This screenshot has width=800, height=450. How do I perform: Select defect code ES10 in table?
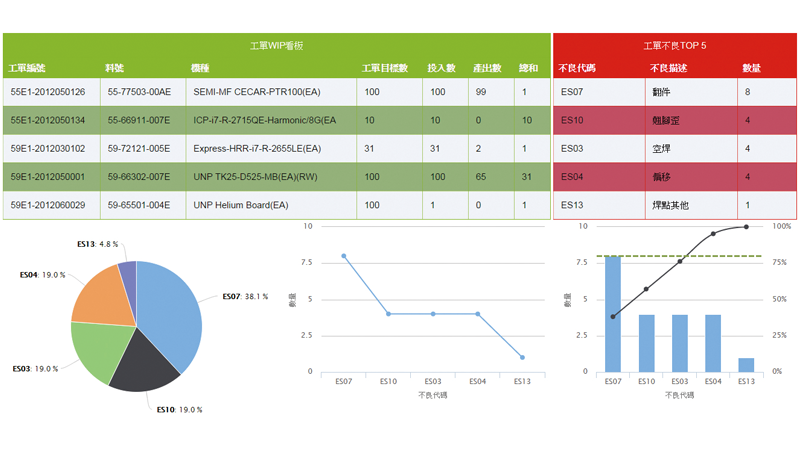(x=599, y=120)
